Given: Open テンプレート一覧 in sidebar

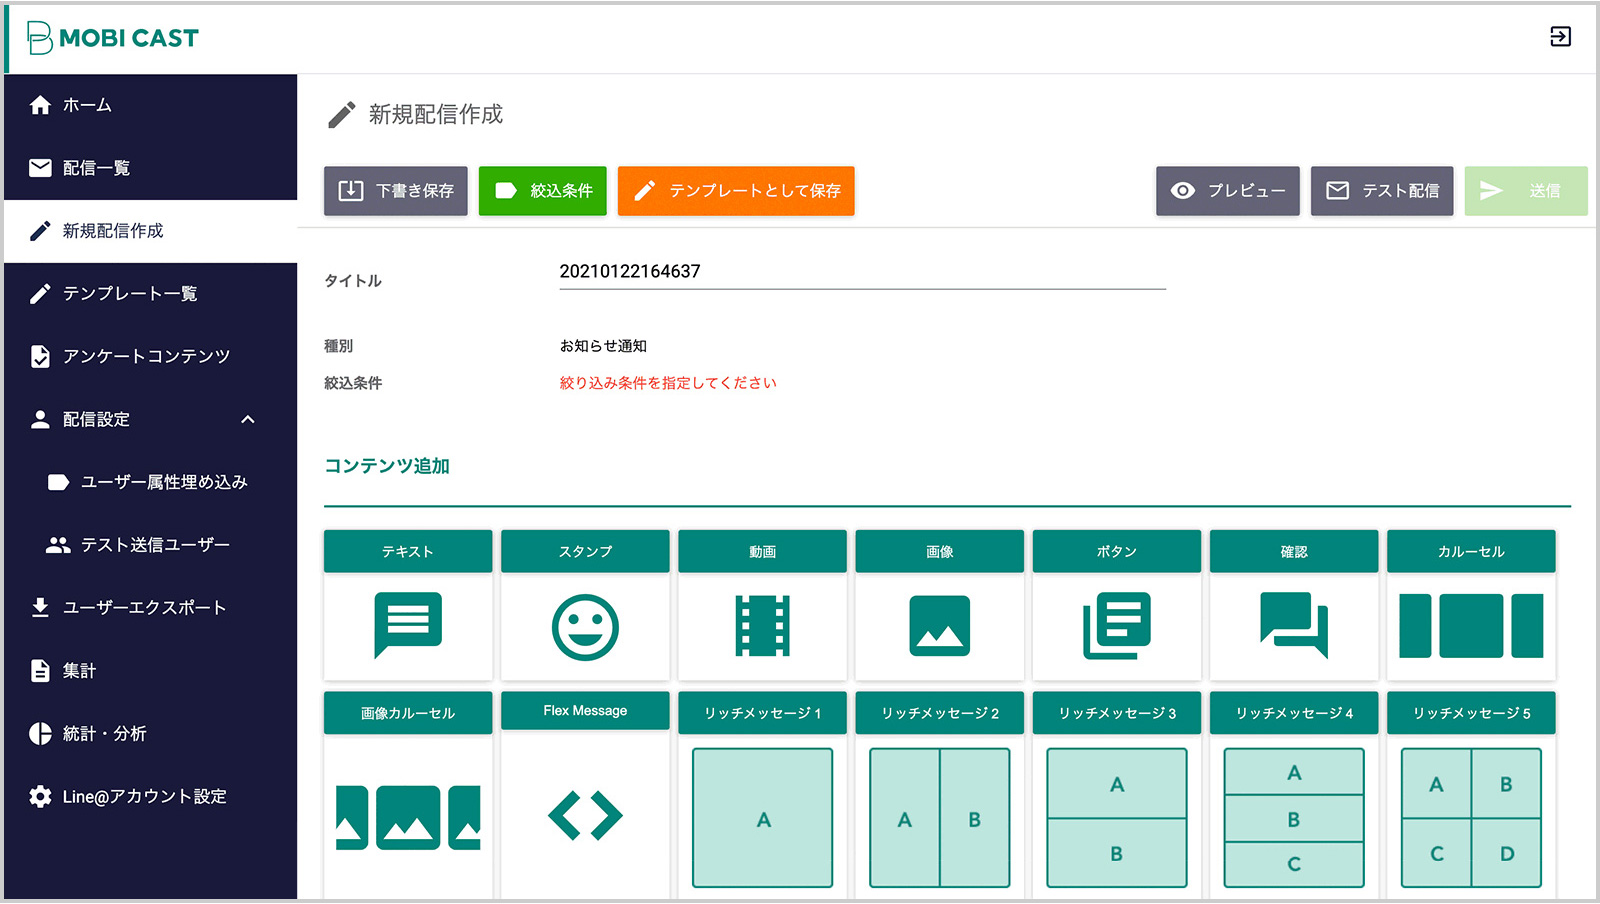Looking at the screenshot, I should click(x=150, y=294).
